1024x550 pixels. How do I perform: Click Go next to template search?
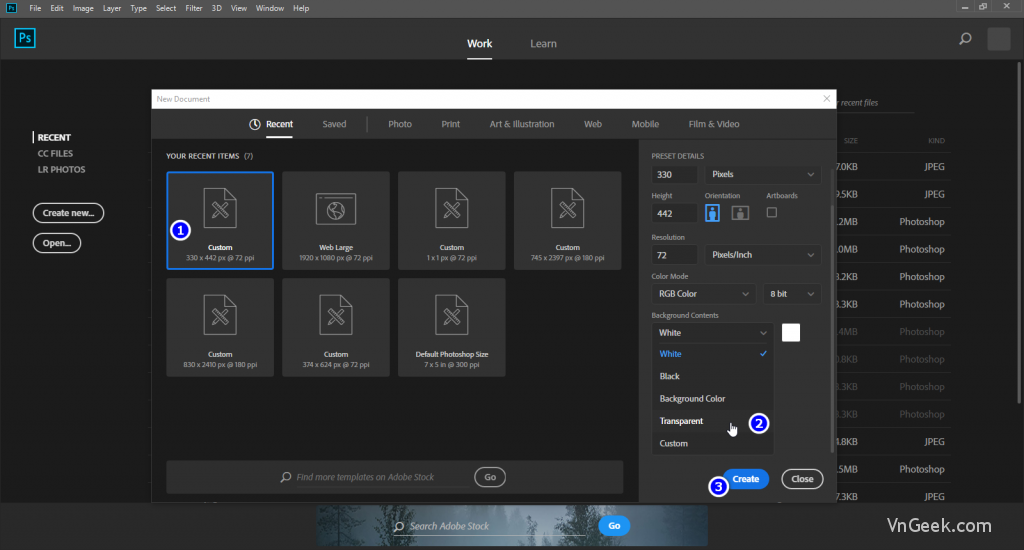(x=490, y=477)
